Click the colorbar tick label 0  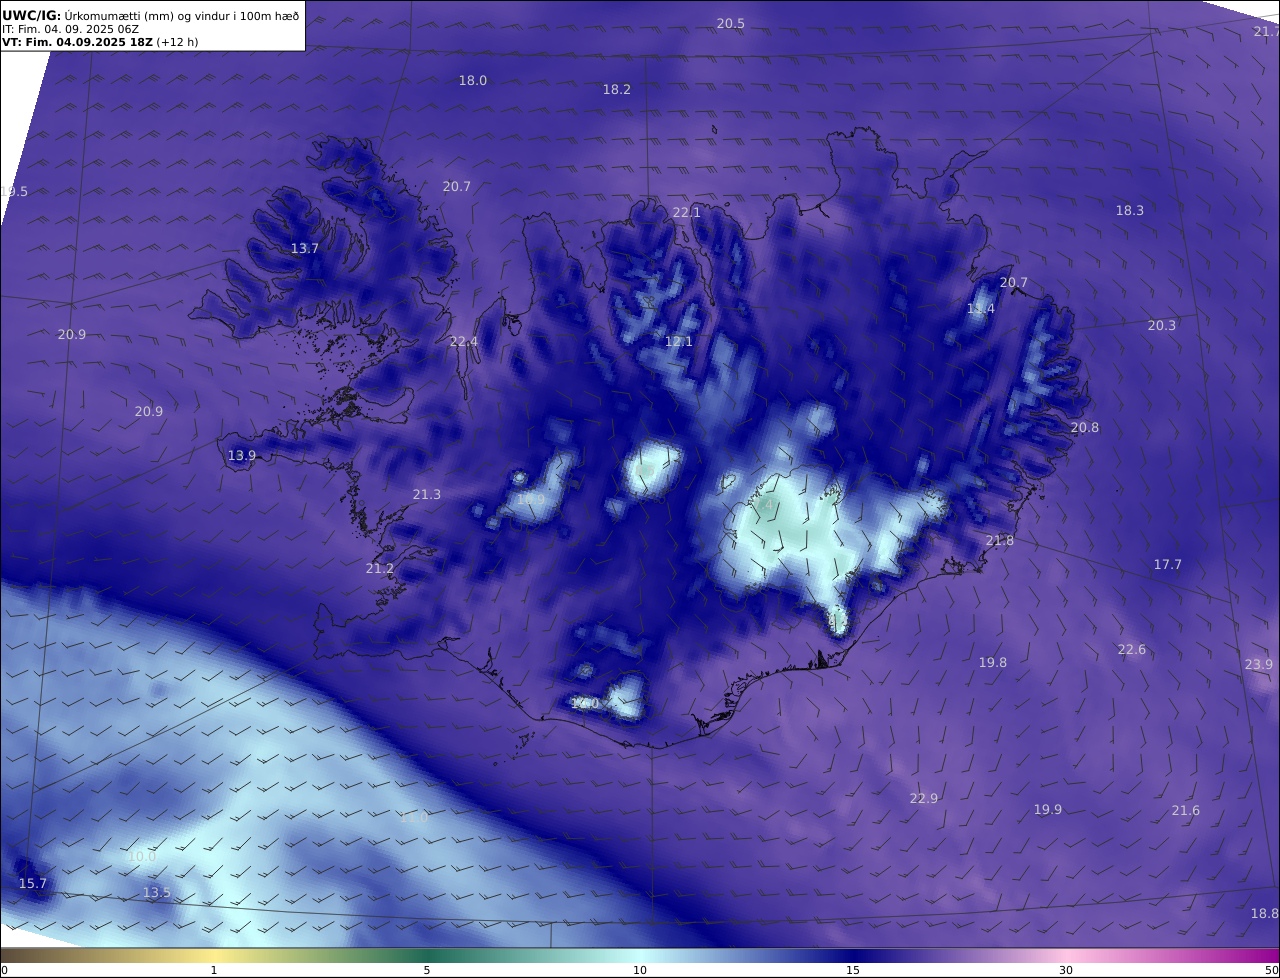tap(4, 970)
